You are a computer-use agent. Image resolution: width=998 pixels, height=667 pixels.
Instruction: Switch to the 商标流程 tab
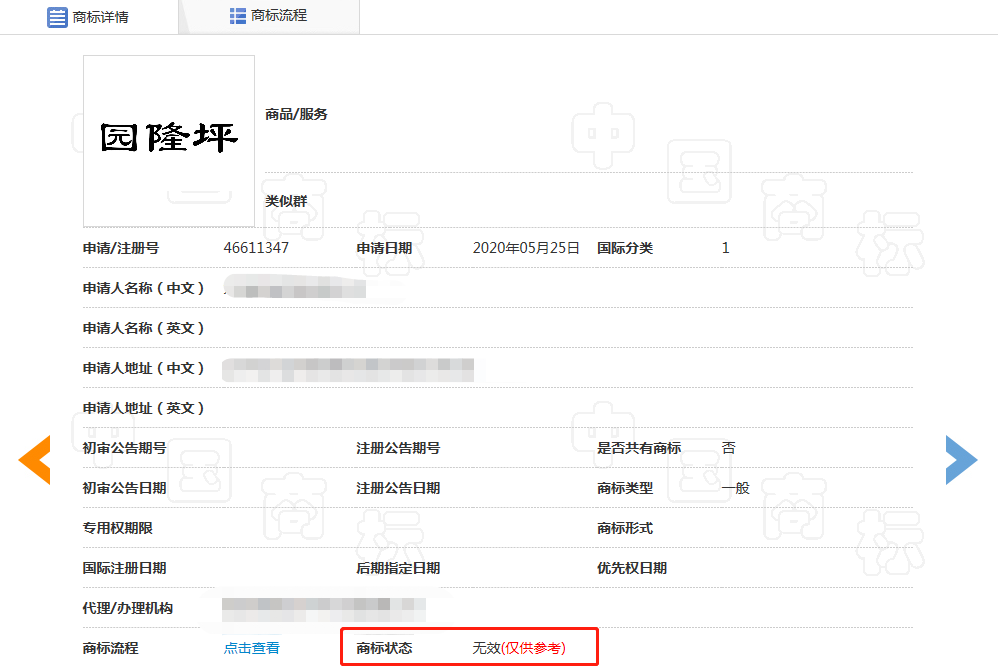(269, 16)
